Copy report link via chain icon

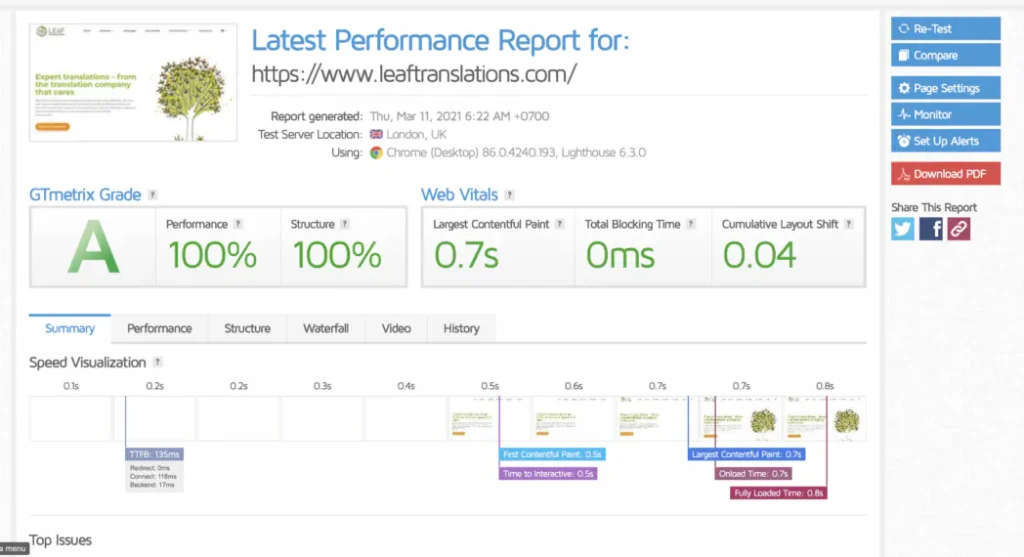(x=959, y=229)
